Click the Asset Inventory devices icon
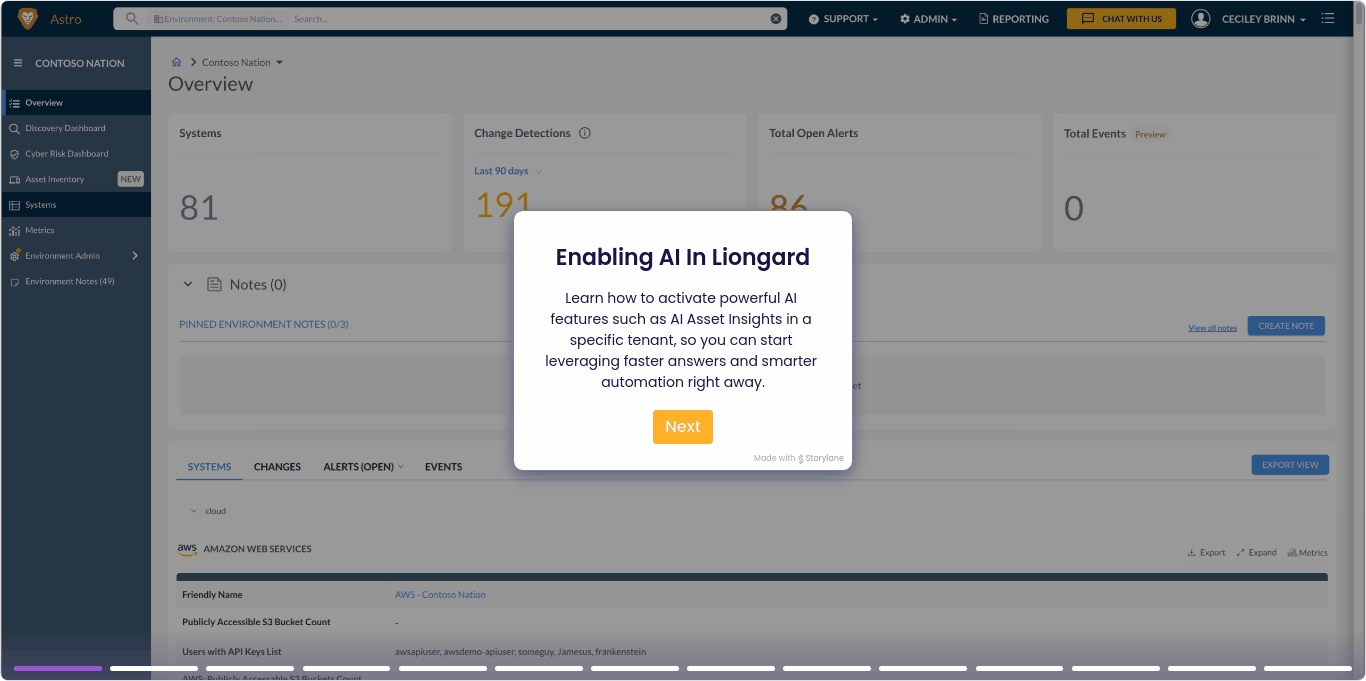This screenshot has width=1366, height=681. point(14,180)
